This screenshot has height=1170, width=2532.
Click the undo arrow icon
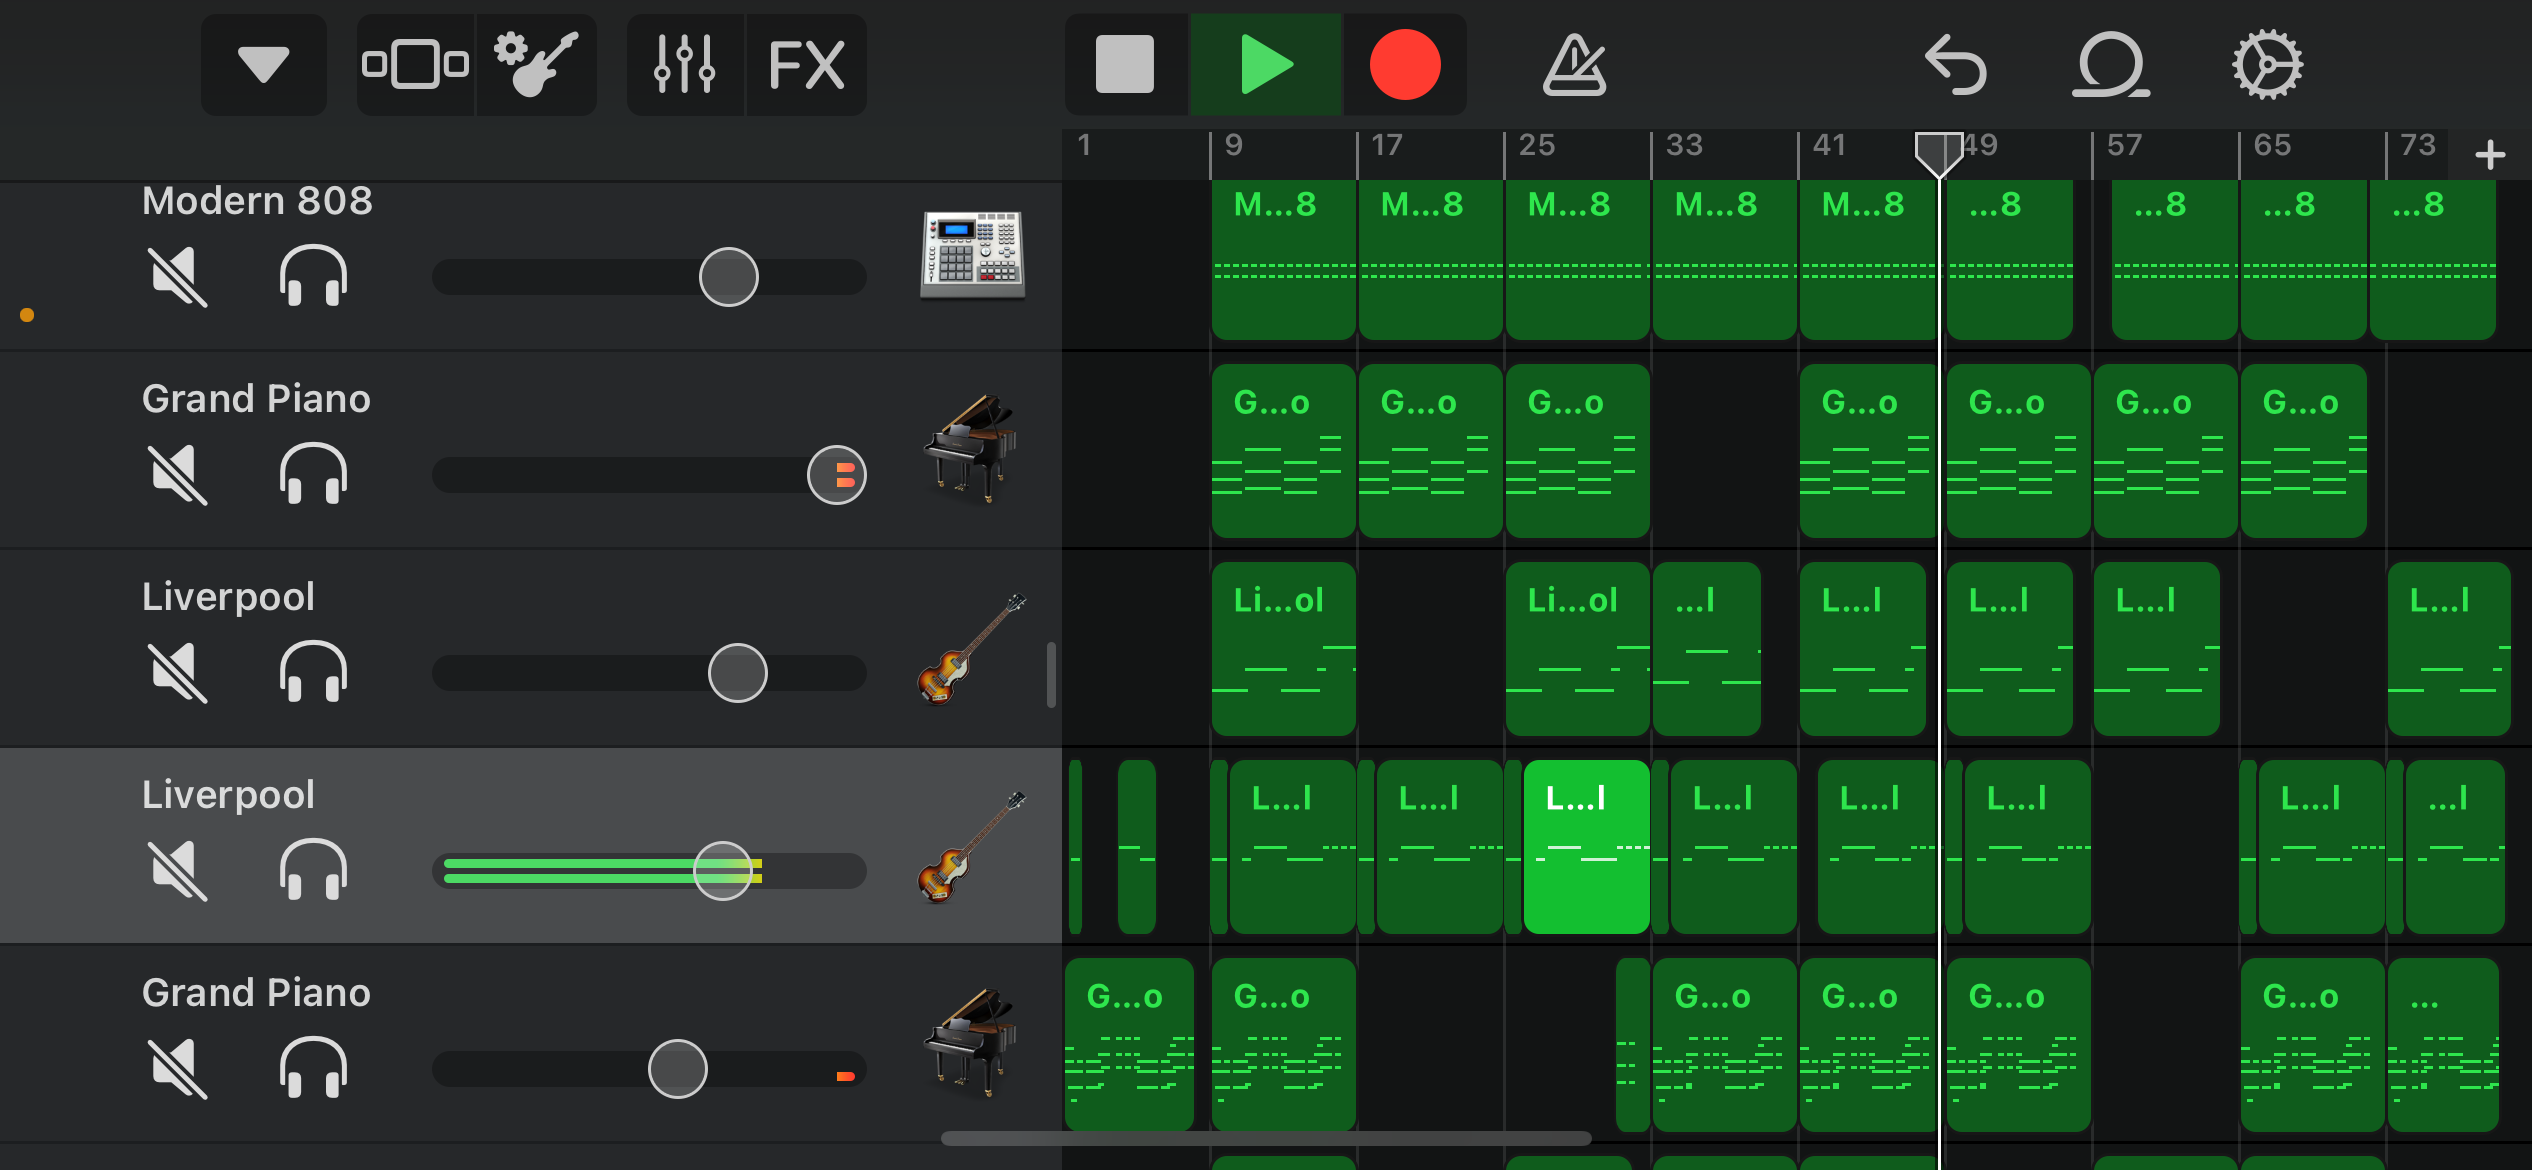coord(1955,65)
